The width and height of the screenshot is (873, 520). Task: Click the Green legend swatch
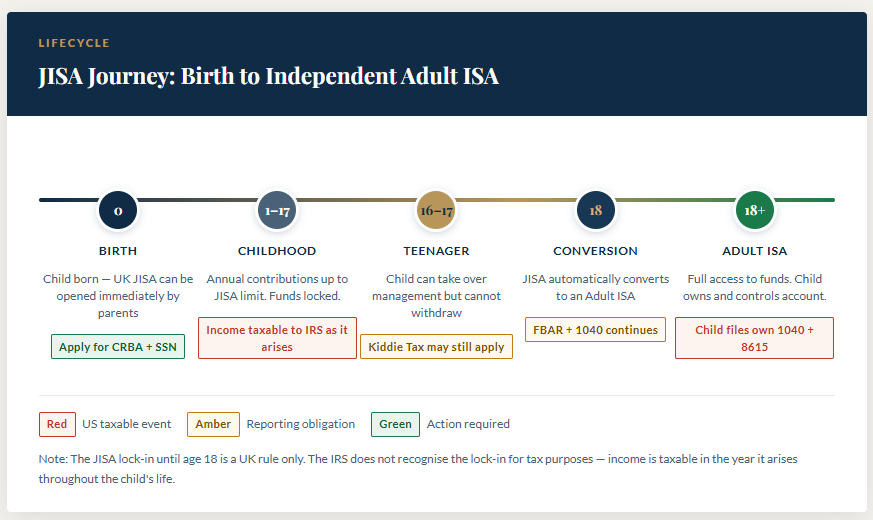(395, 424)
